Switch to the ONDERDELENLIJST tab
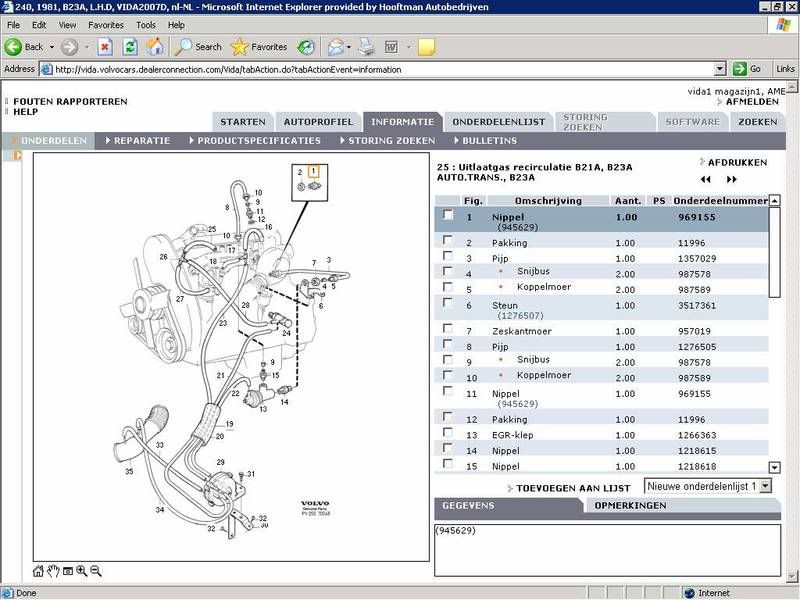Viewport: 800px width, 600px height. (x=498, y=122)
